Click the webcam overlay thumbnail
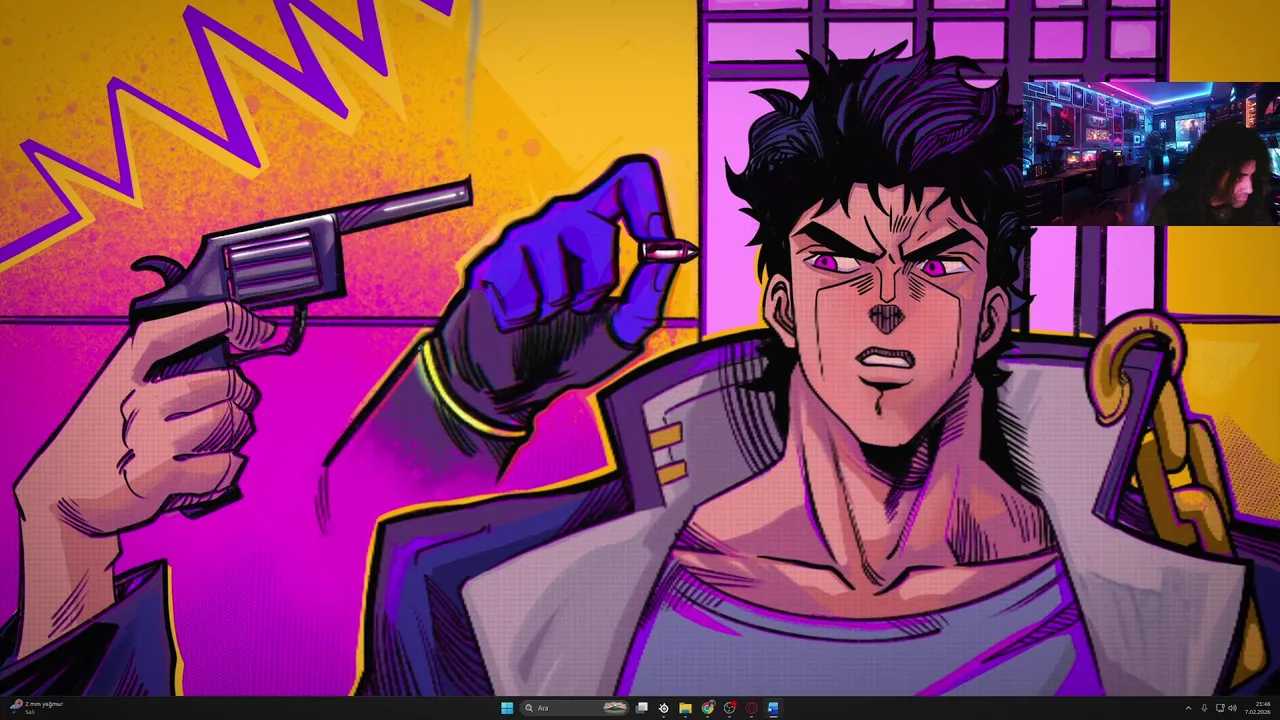The width and height of the screenshot is (1280, 720). [1151, 154]
